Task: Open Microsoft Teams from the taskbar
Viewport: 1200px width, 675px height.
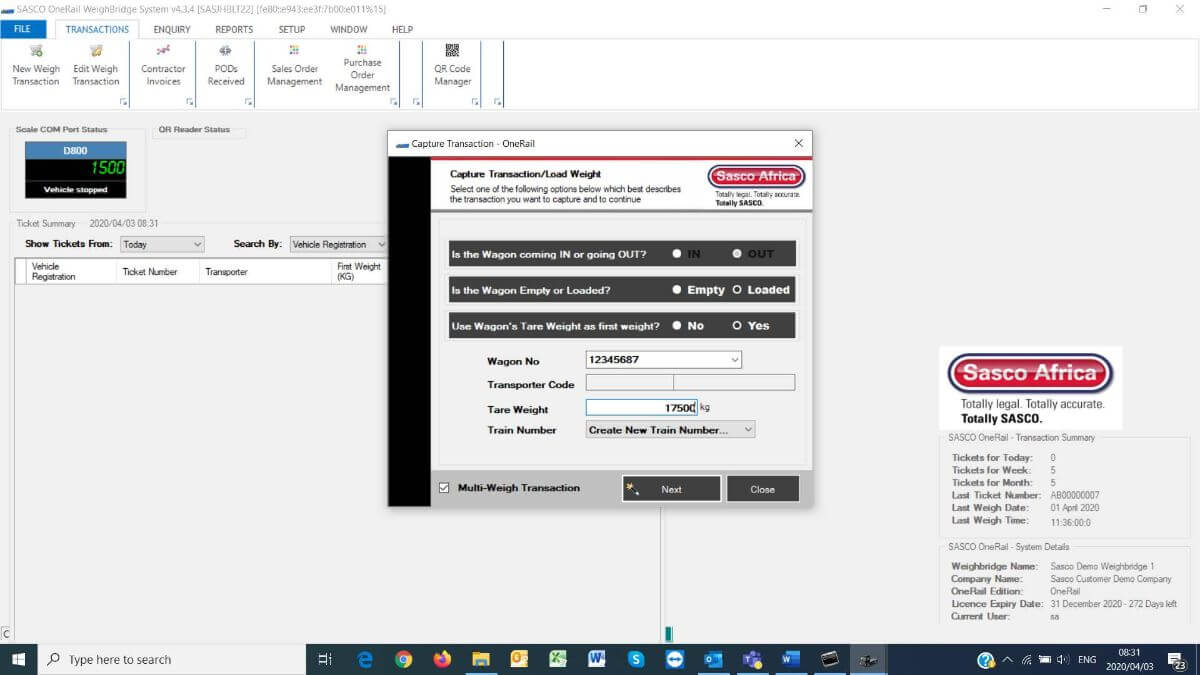Action: point(751,659)
